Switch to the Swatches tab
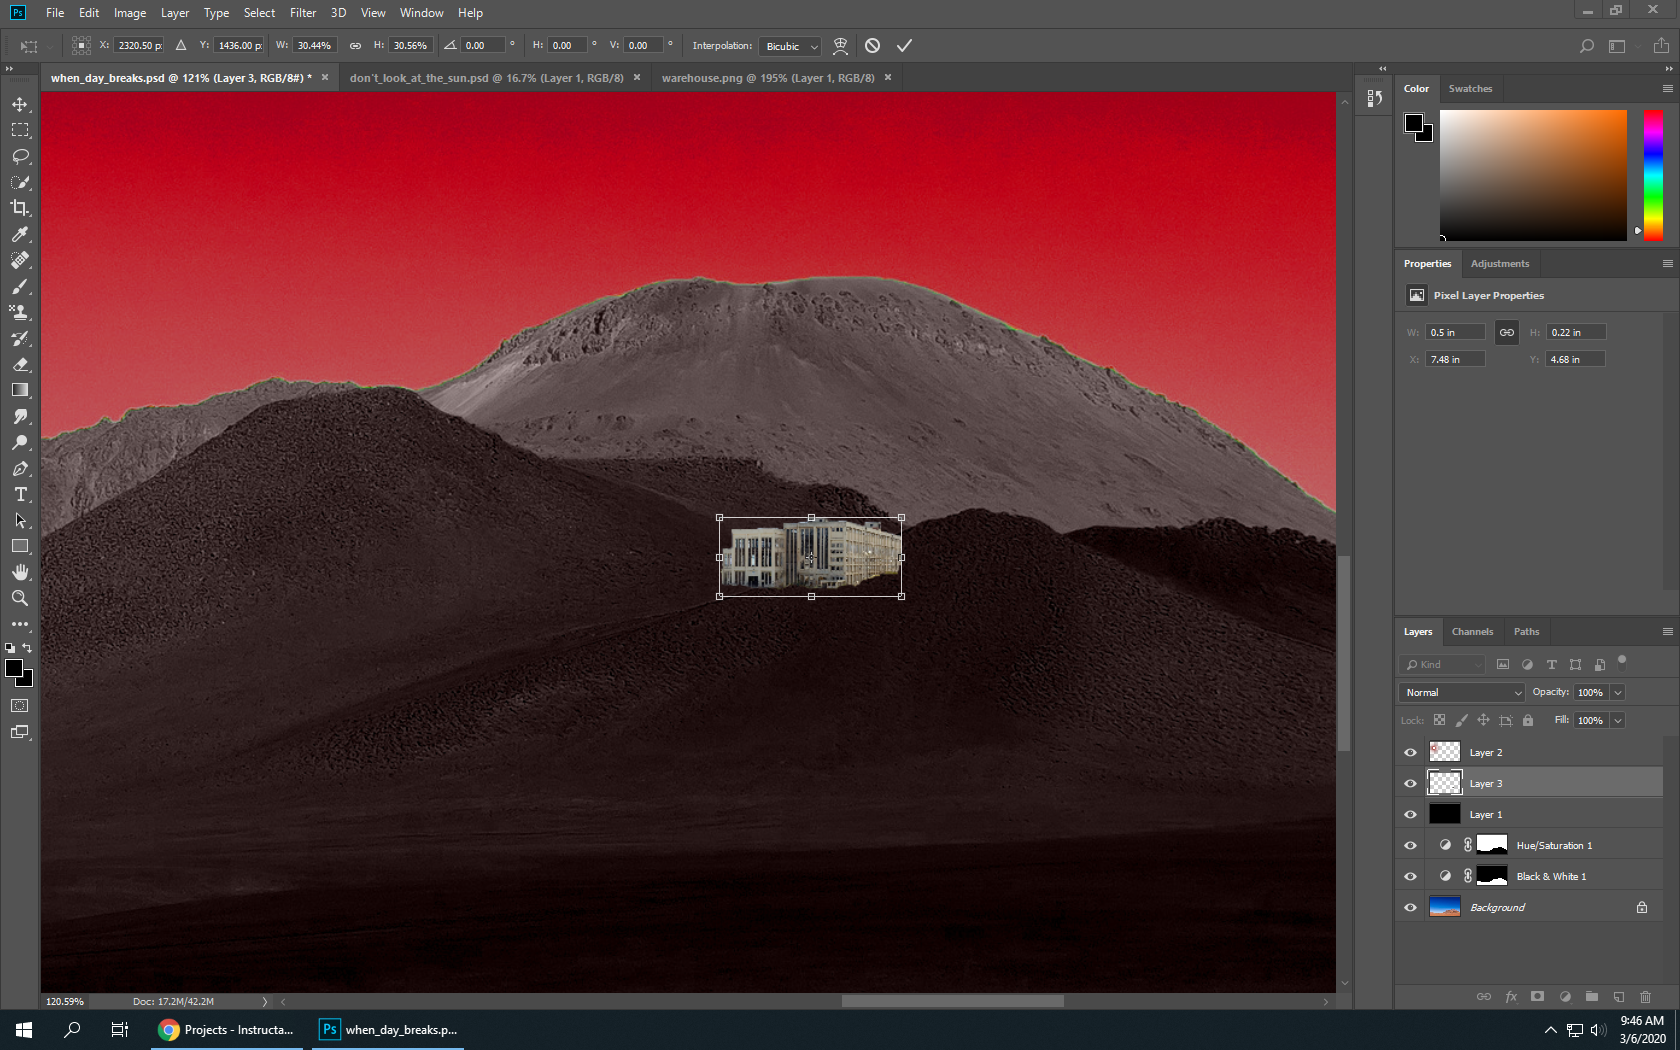This screenshot has height=1050, width=1680. pyautogui.click(x=1470, y=89)
